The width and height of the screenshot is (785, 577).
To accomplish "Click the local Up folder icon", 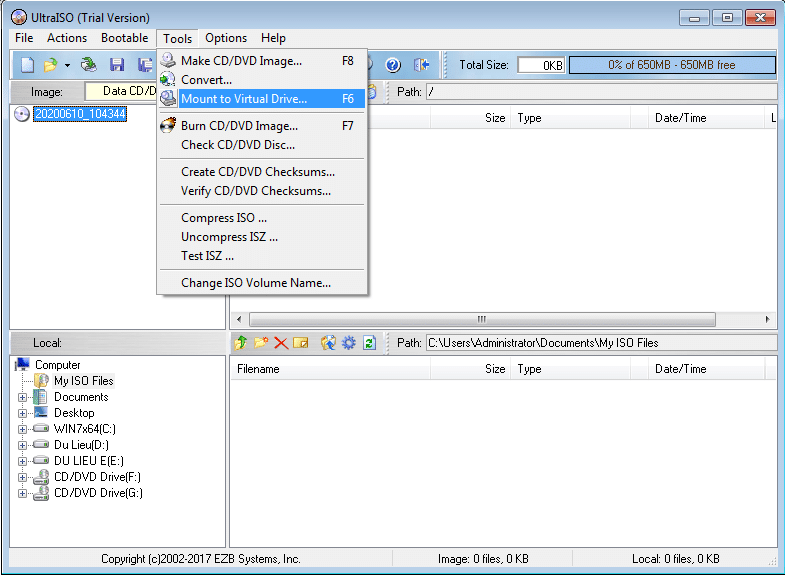I will pyautogui.click(x=241, y=343).
